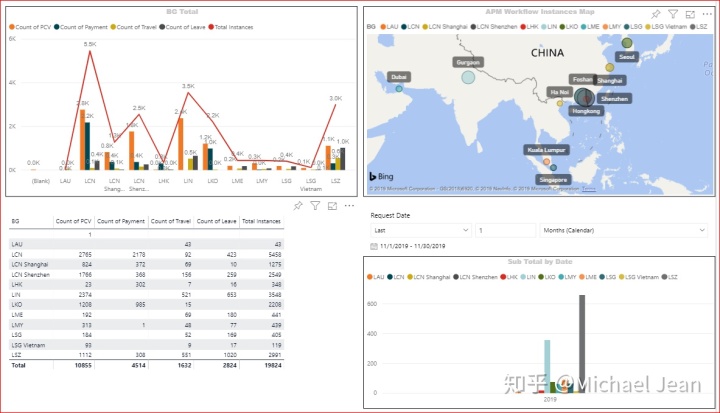Image resolution: width=720 pixels, height=413 pixels.
Task: Sort table by Count of PCV header
Action: tap(73, 221)
